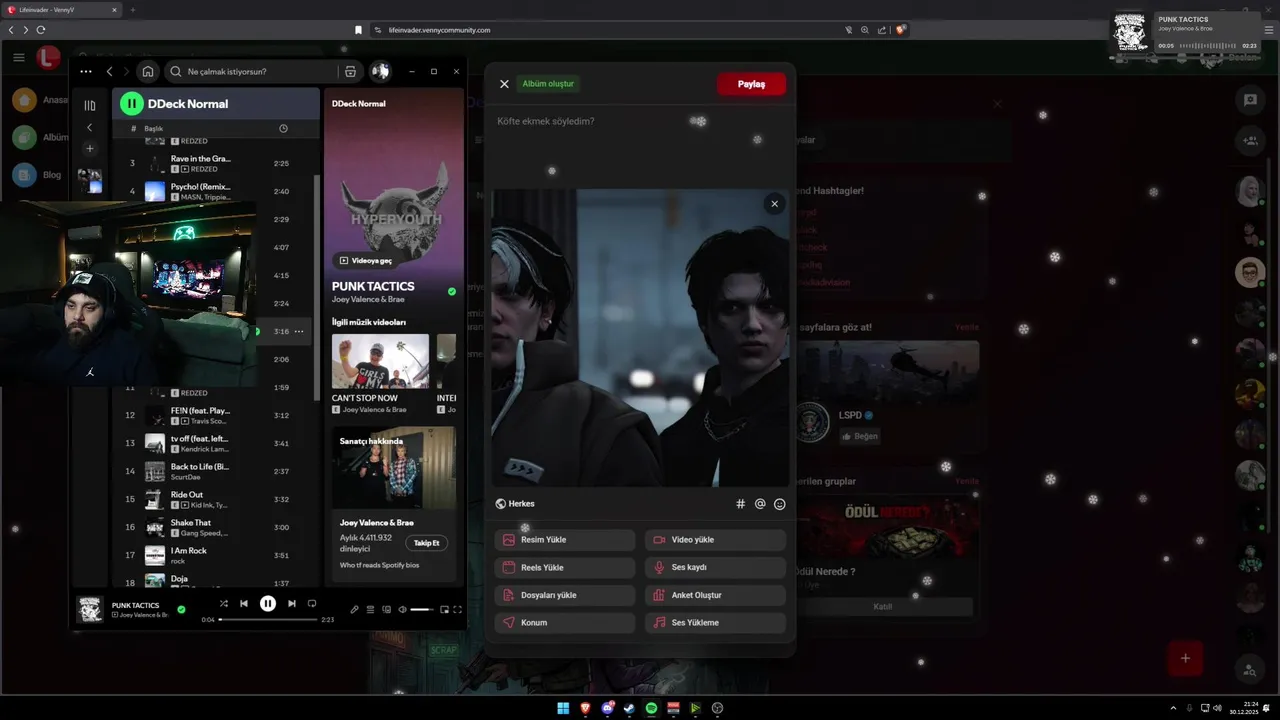Toggle shuffle in Spotify player

[223, 603]
